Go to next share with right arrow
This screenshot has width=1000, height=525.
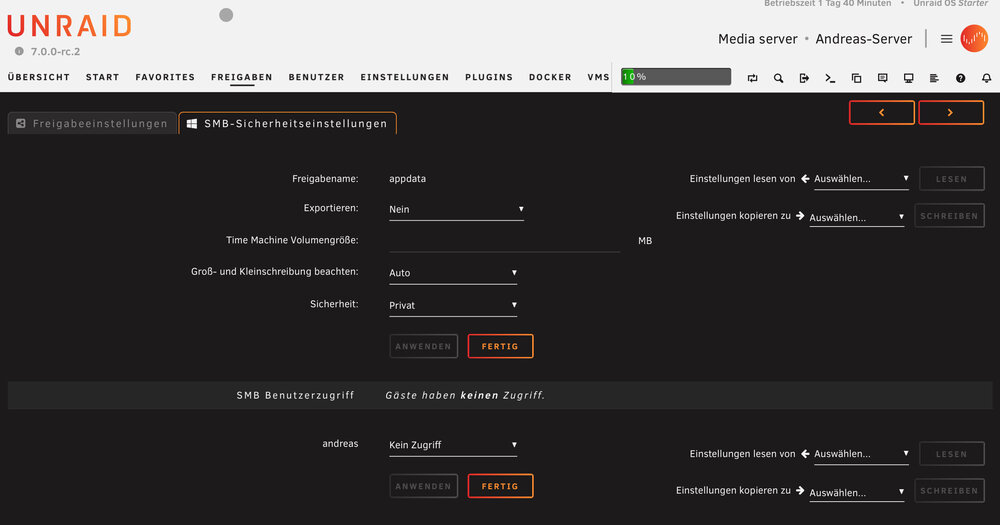tap(951, 112)
